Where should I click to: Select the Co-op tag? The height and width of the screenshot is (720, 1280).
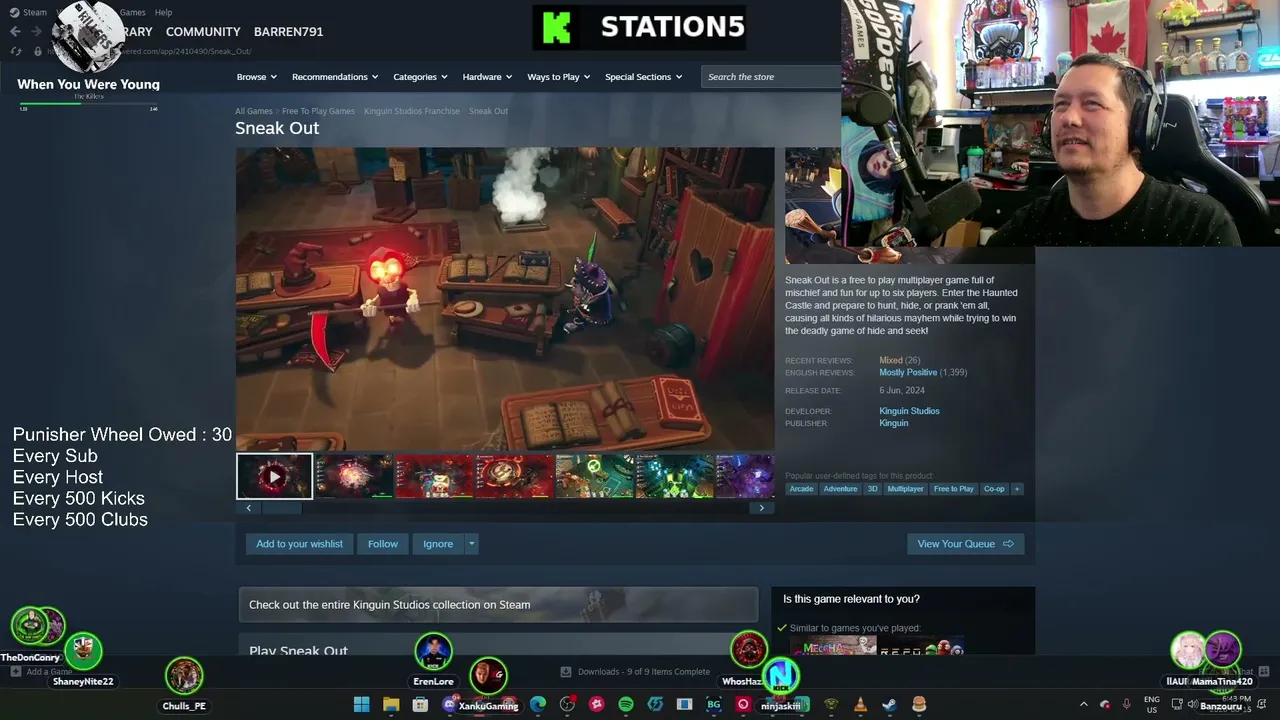pyautogui.click(x=994, y=489)
